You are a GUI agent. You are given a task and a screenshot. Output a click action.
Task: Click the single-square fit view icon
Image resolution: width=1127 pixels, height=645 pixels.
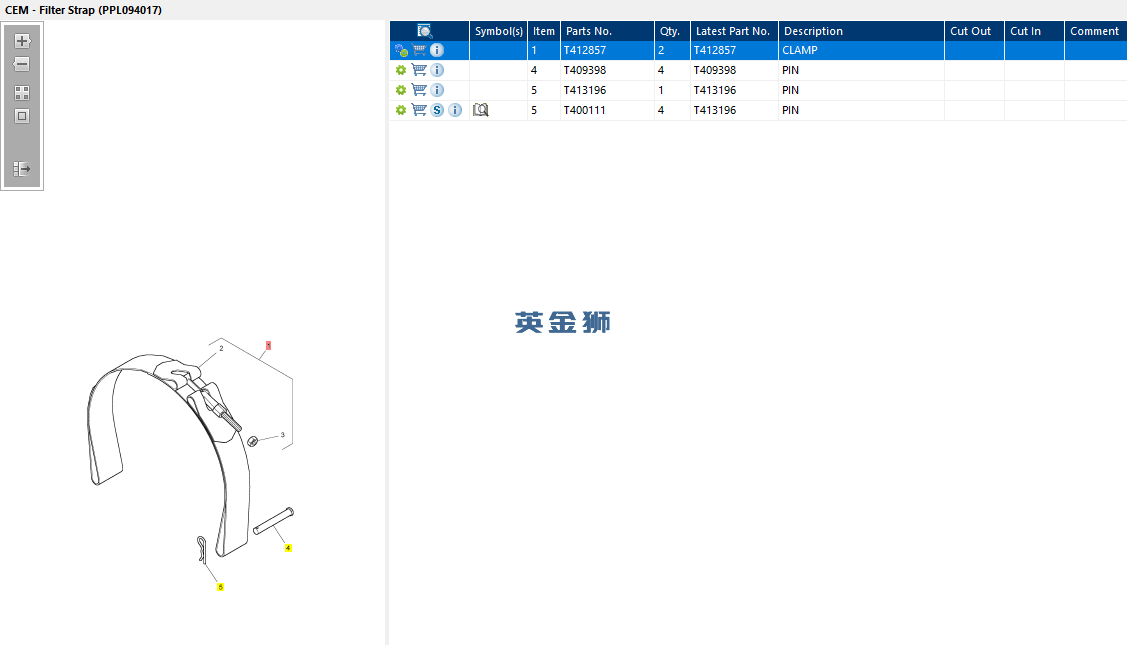tap(22, 116)
